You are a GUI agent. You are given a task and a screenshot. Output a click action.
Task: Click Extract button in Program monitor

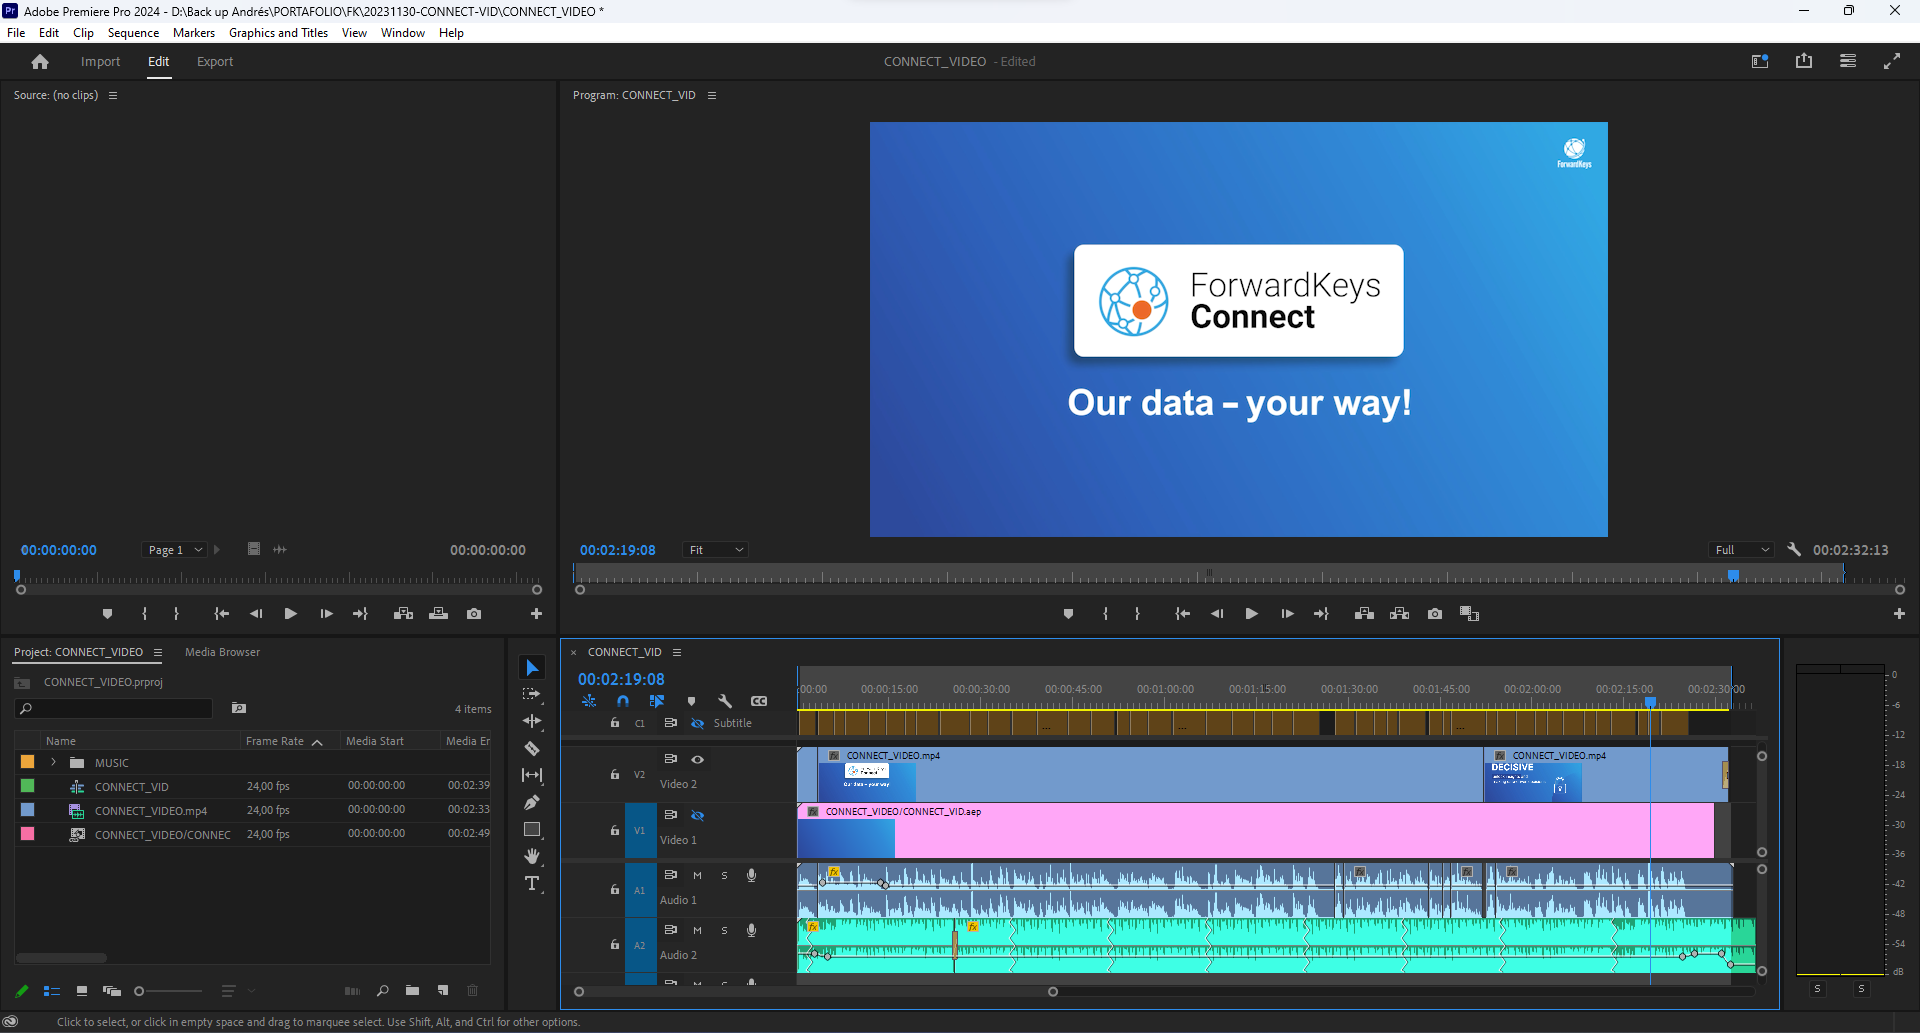(x=1399, y=614)
